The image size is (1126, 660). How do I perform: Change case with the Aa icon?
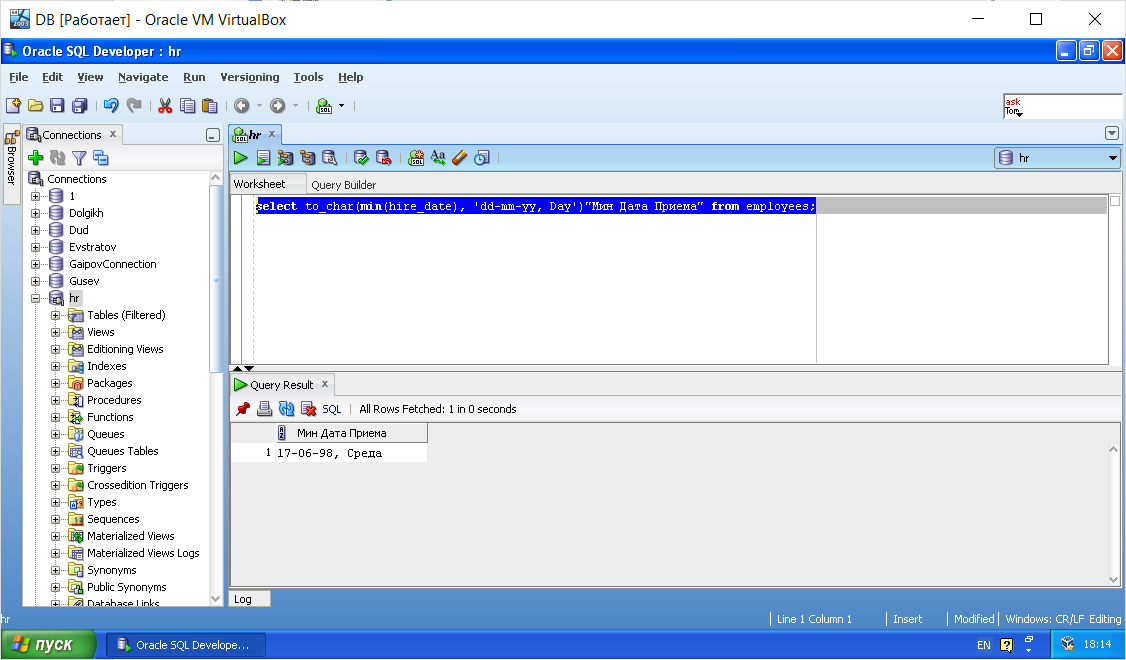(438, 158)
